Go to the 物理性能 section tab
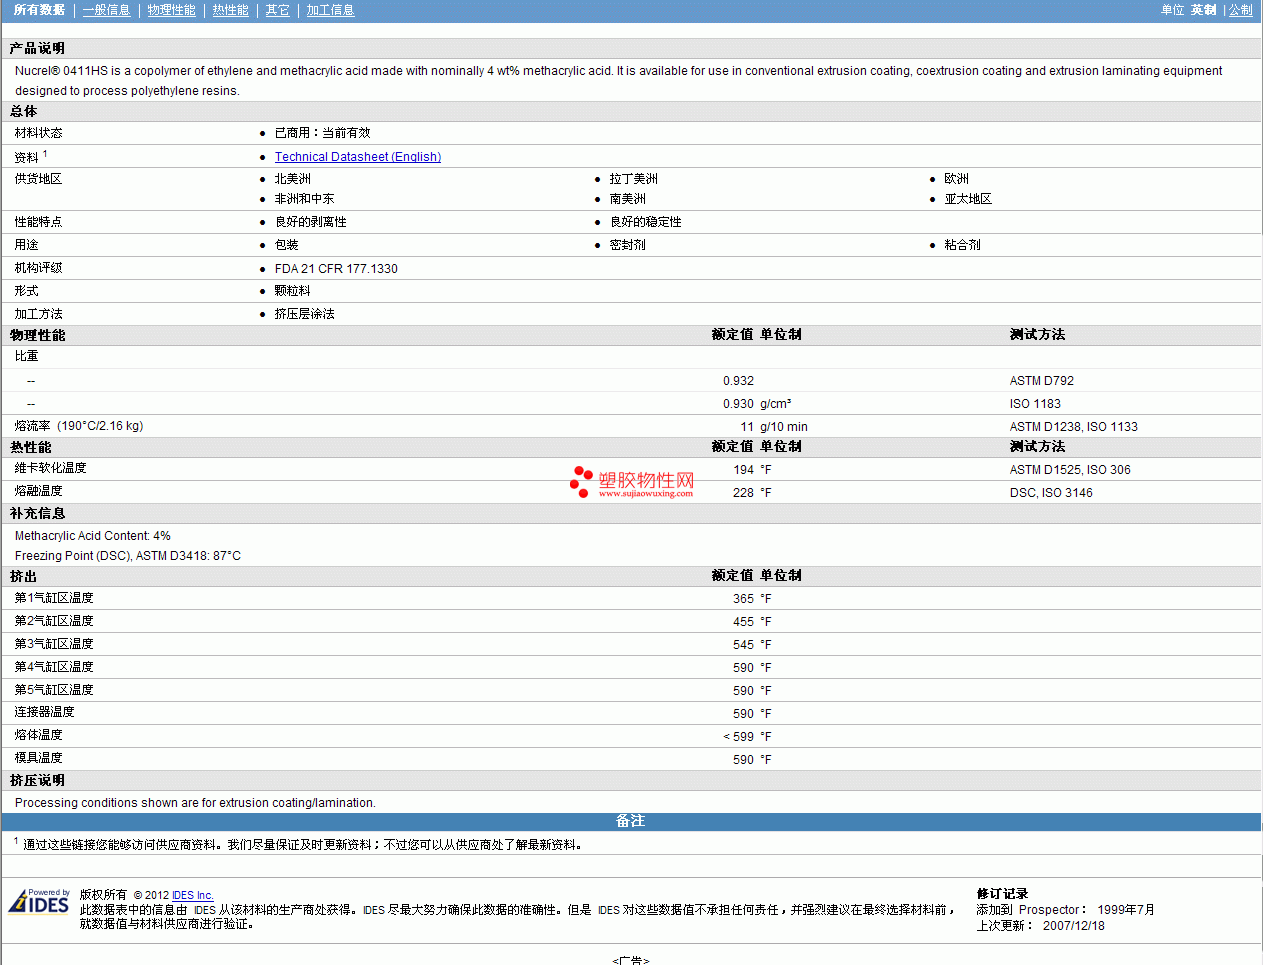 coord(171,10)
